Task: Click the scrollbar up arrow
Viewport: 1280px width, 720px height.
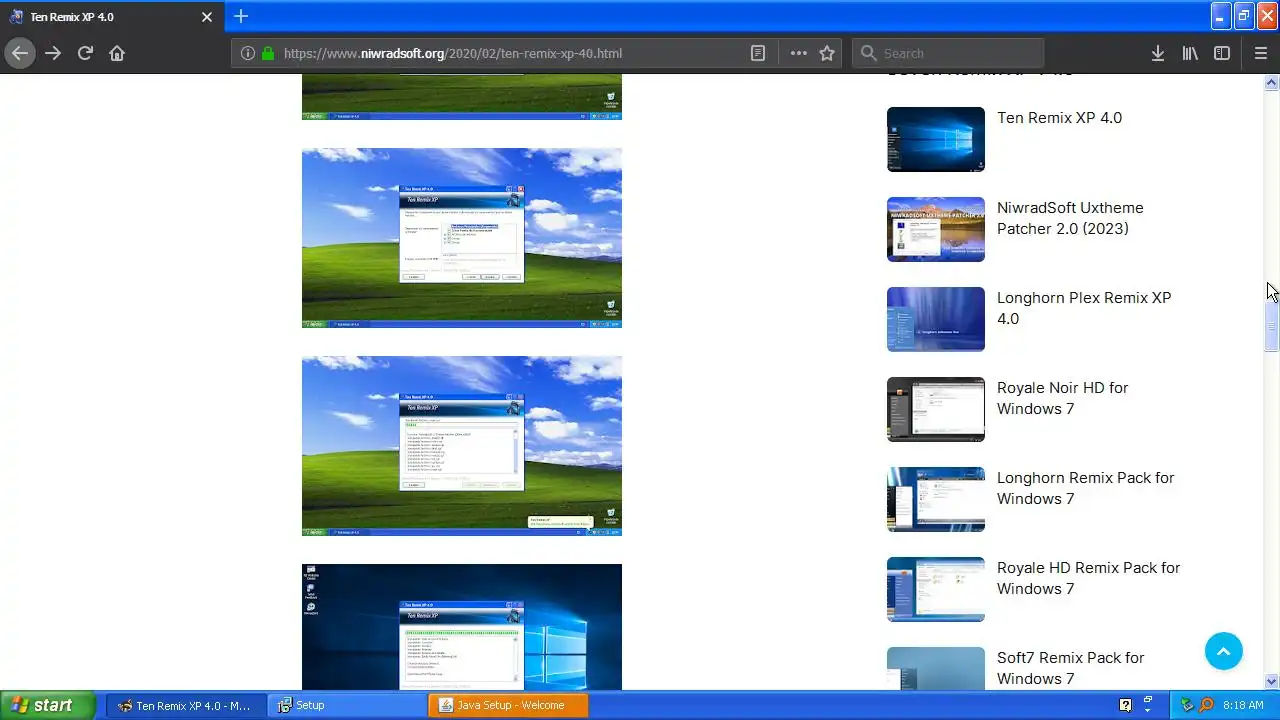Action: point(1271,82)
